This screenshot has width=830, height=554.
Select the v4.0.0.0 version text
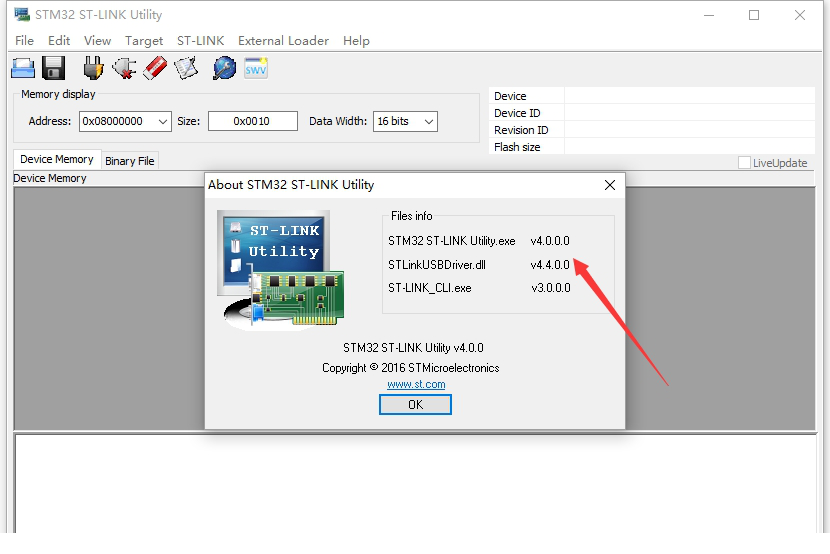(x=550, y=241)
